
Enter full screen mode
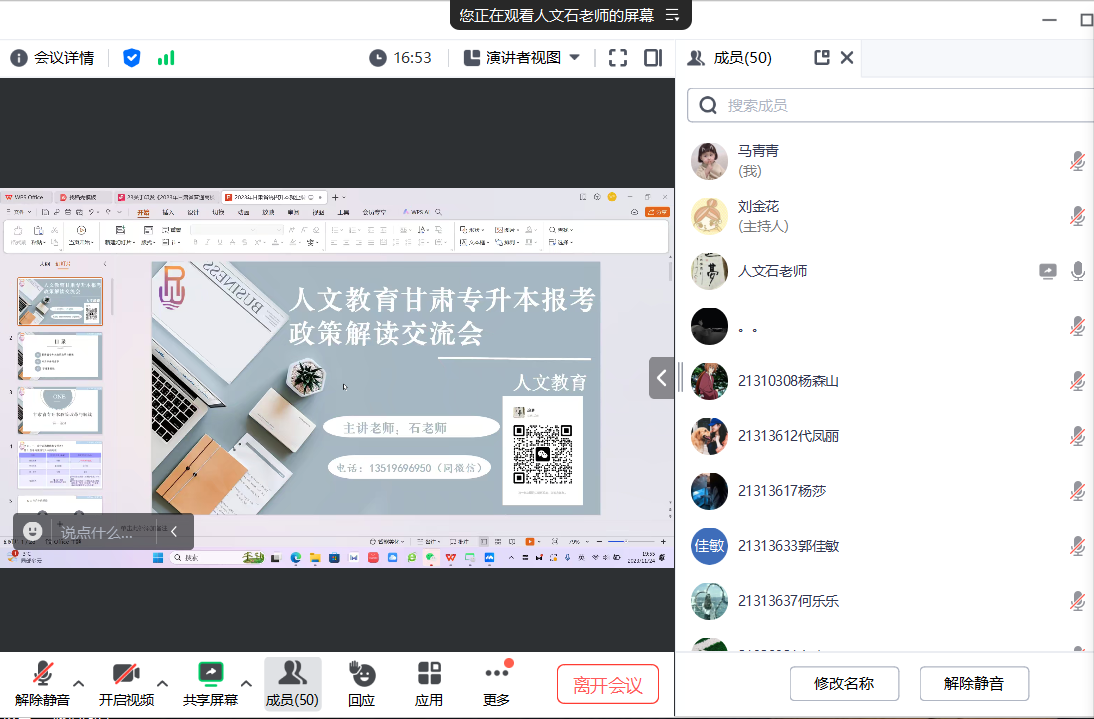[618, 58]
